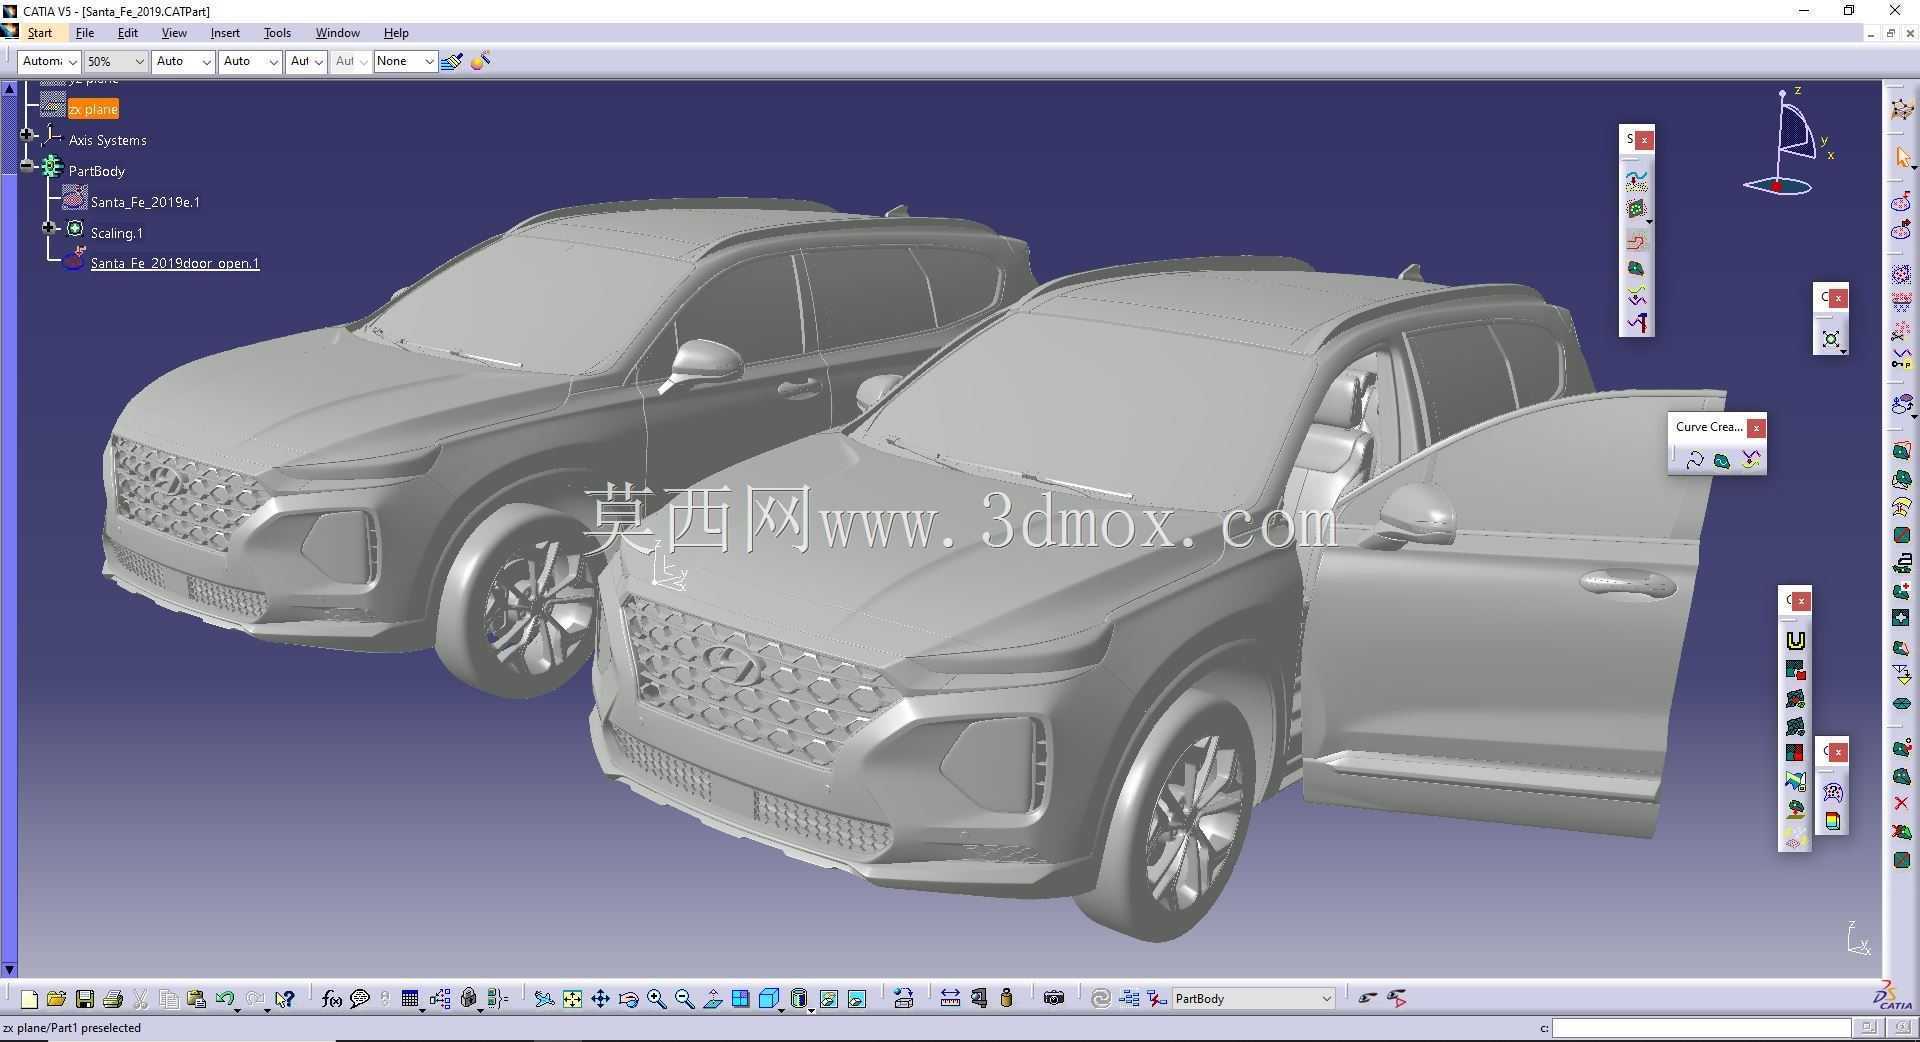The image size is (1920, 1042).
Task: Close the S floating toolbar
Action: (x=1644, y=140)
